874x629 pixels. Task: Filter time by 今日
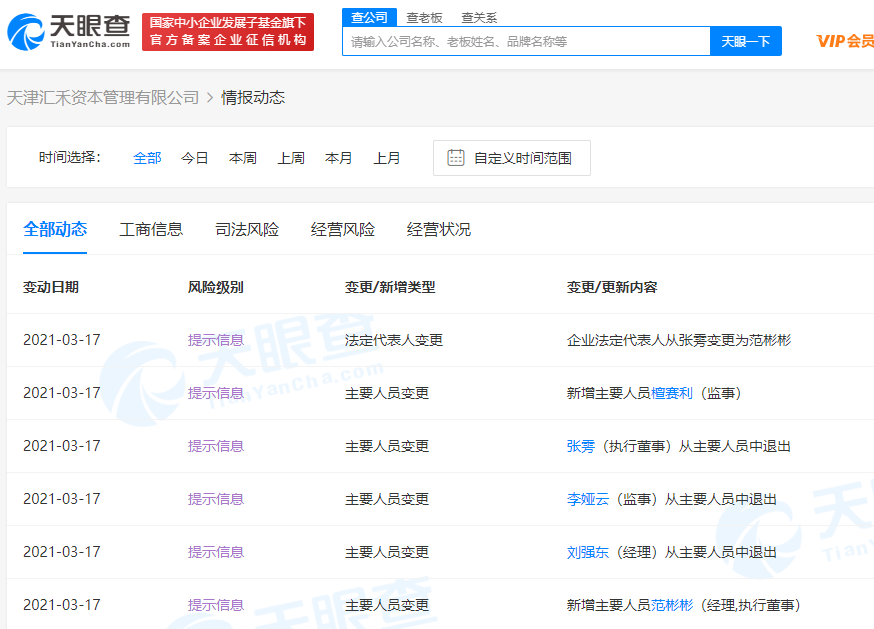coord(195,158)
